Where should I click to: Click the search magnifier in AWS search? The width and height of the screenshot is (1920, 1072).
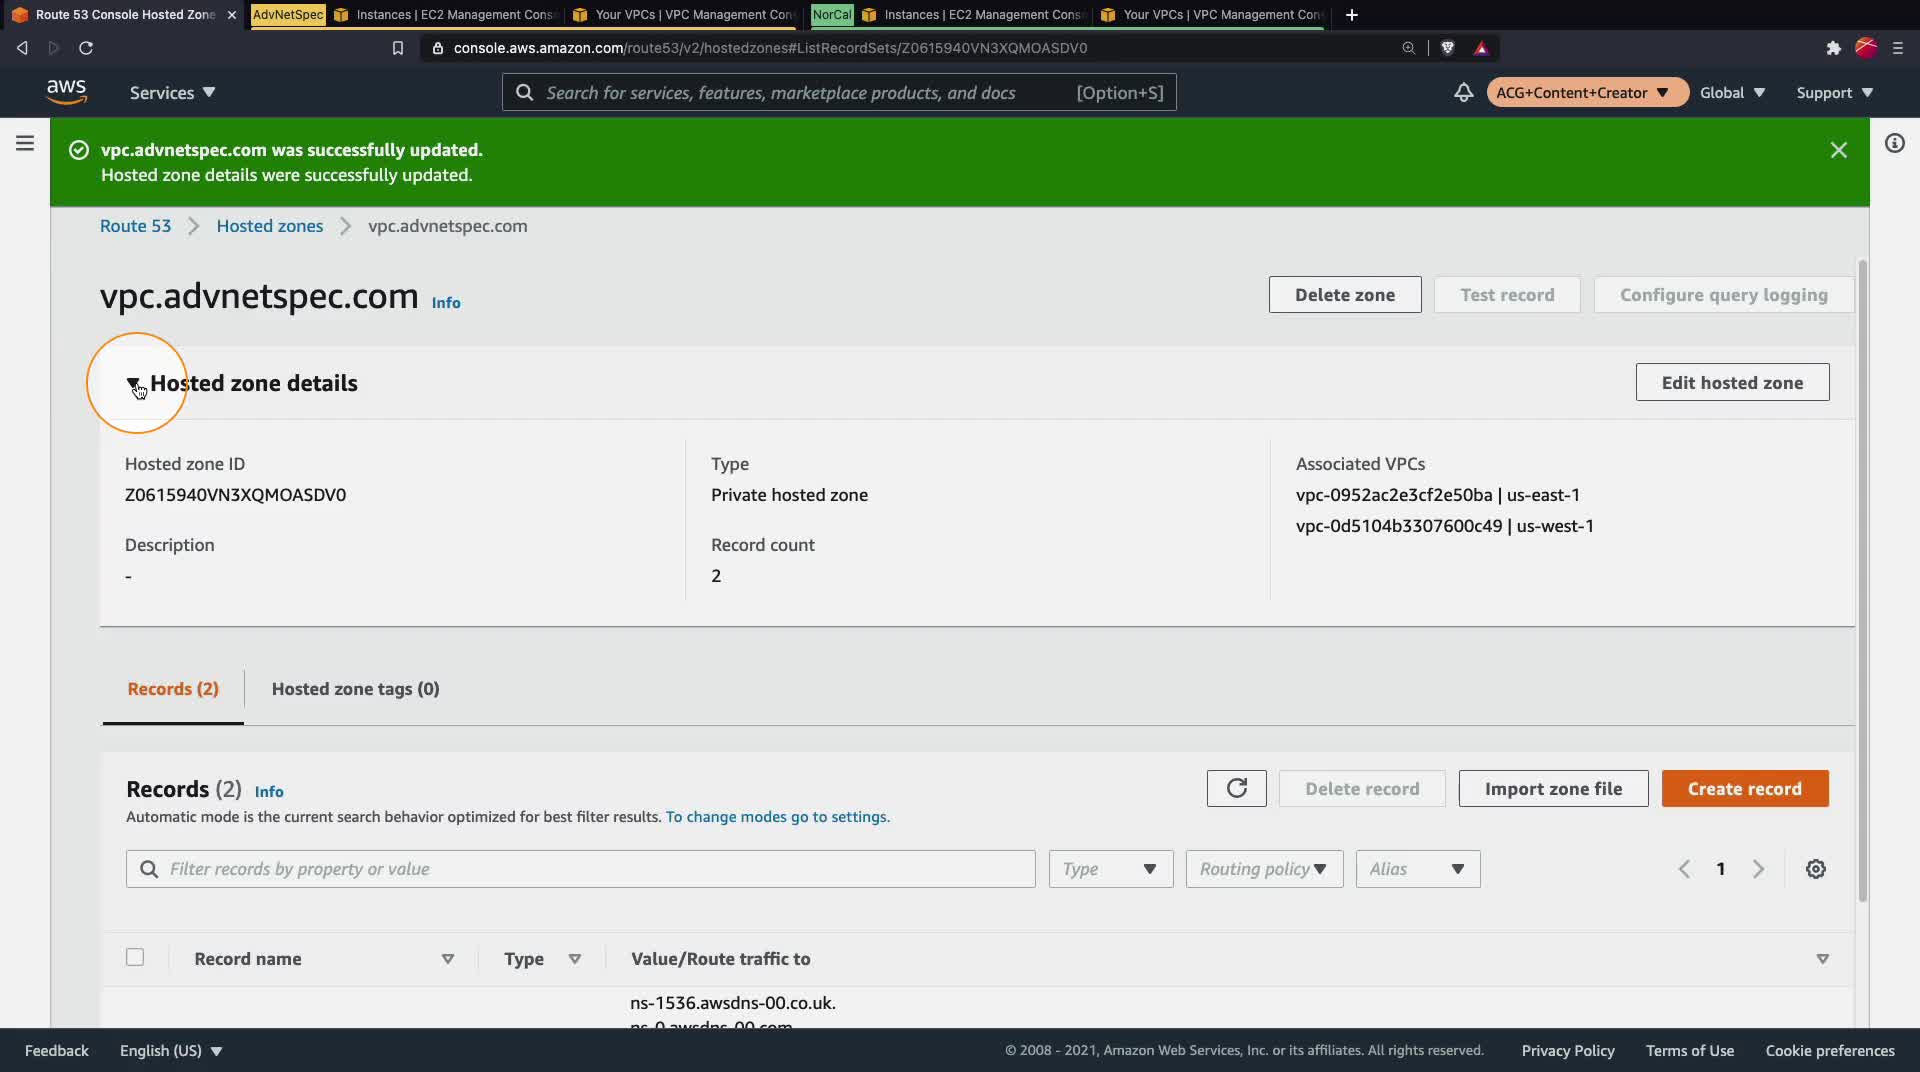point(524,93)
